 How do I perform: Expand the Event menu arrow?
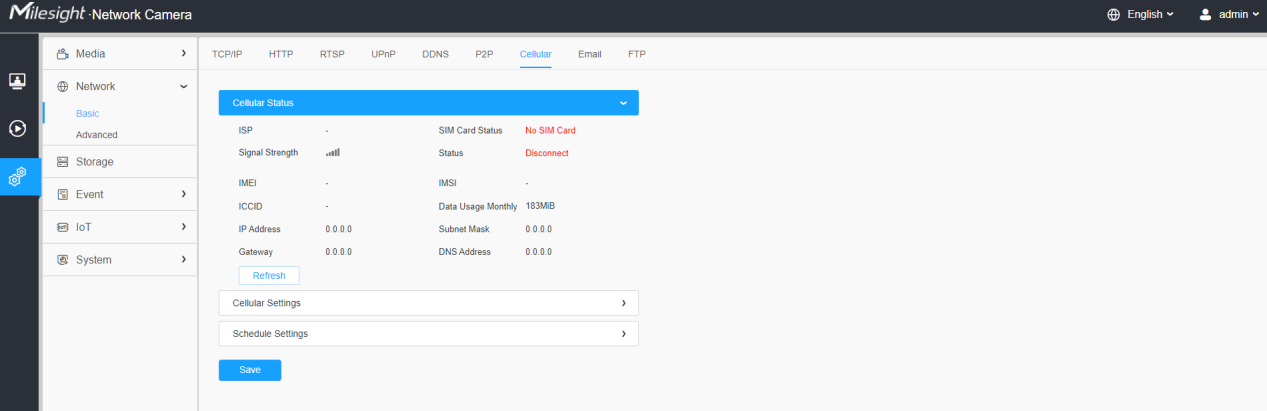click(x=183, y=194)
